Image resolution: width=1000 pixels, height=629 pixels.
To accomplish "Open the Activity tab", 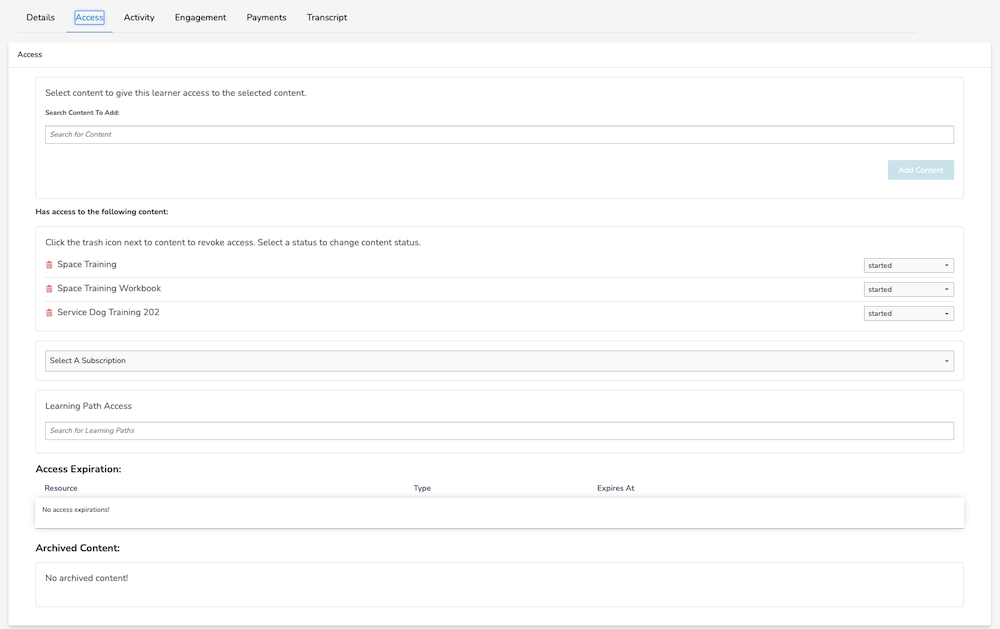I will 139,17.
